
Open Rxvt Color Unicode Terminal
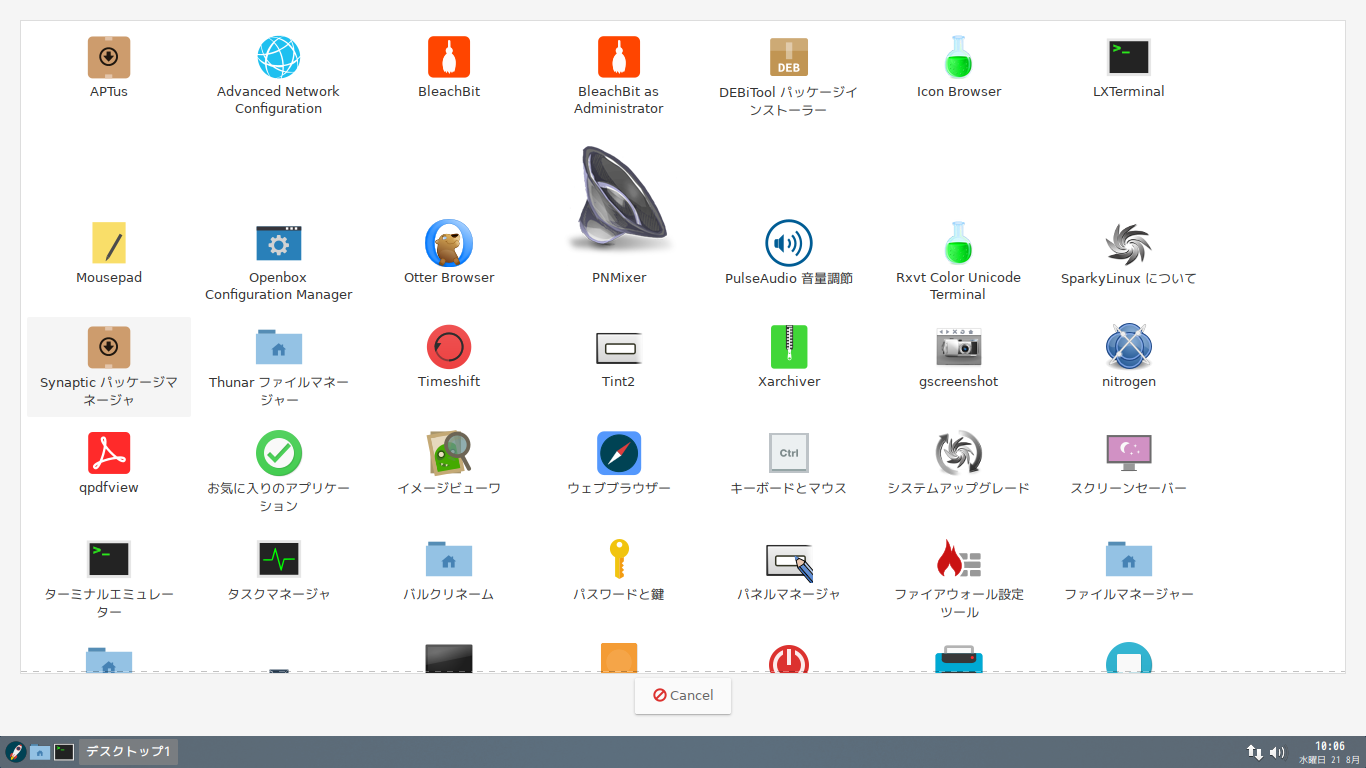[x=959, y=243]
